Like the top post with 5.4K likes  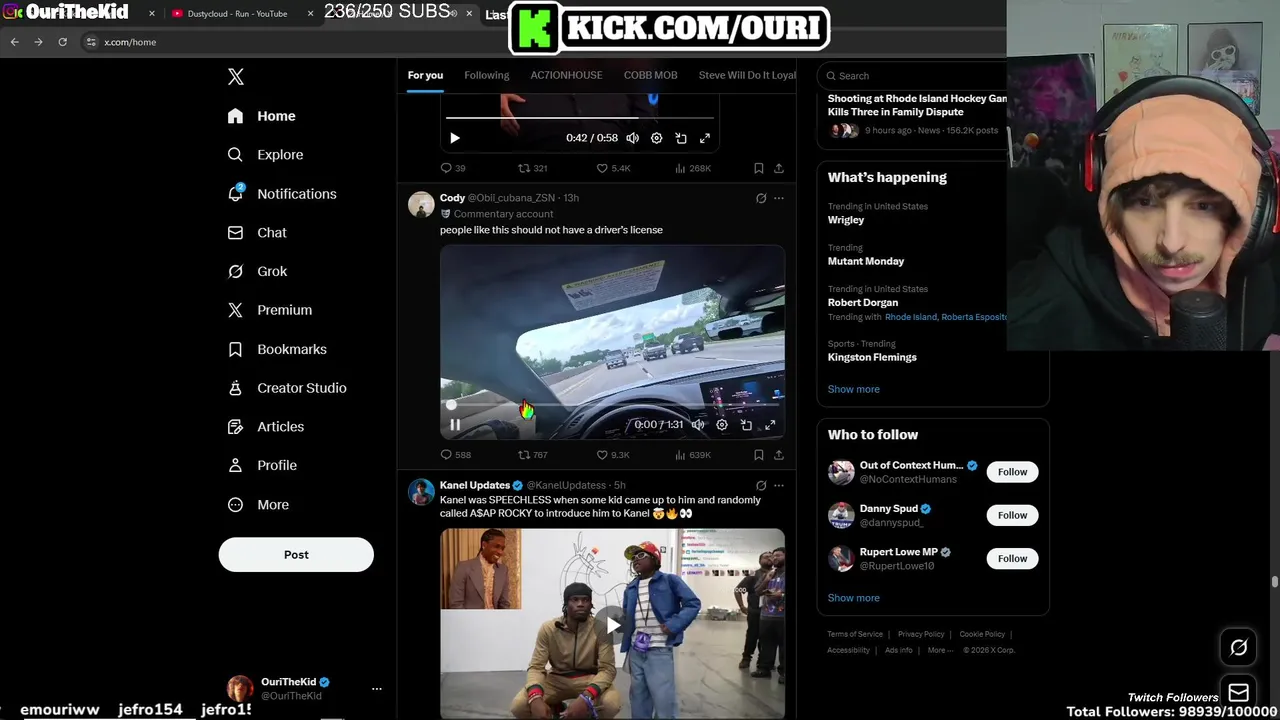coord(613,168)
